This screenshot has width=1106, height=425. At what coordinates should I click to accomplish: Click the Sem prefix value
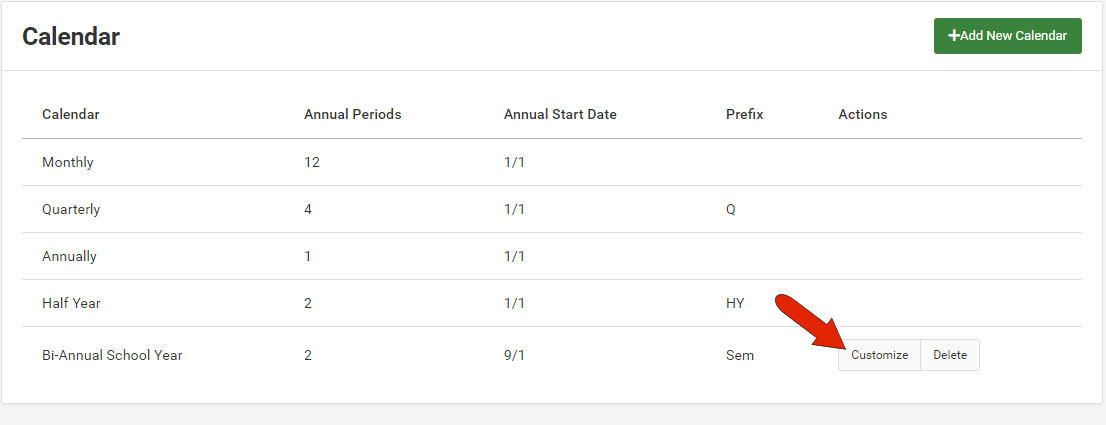tap(739, 355)
